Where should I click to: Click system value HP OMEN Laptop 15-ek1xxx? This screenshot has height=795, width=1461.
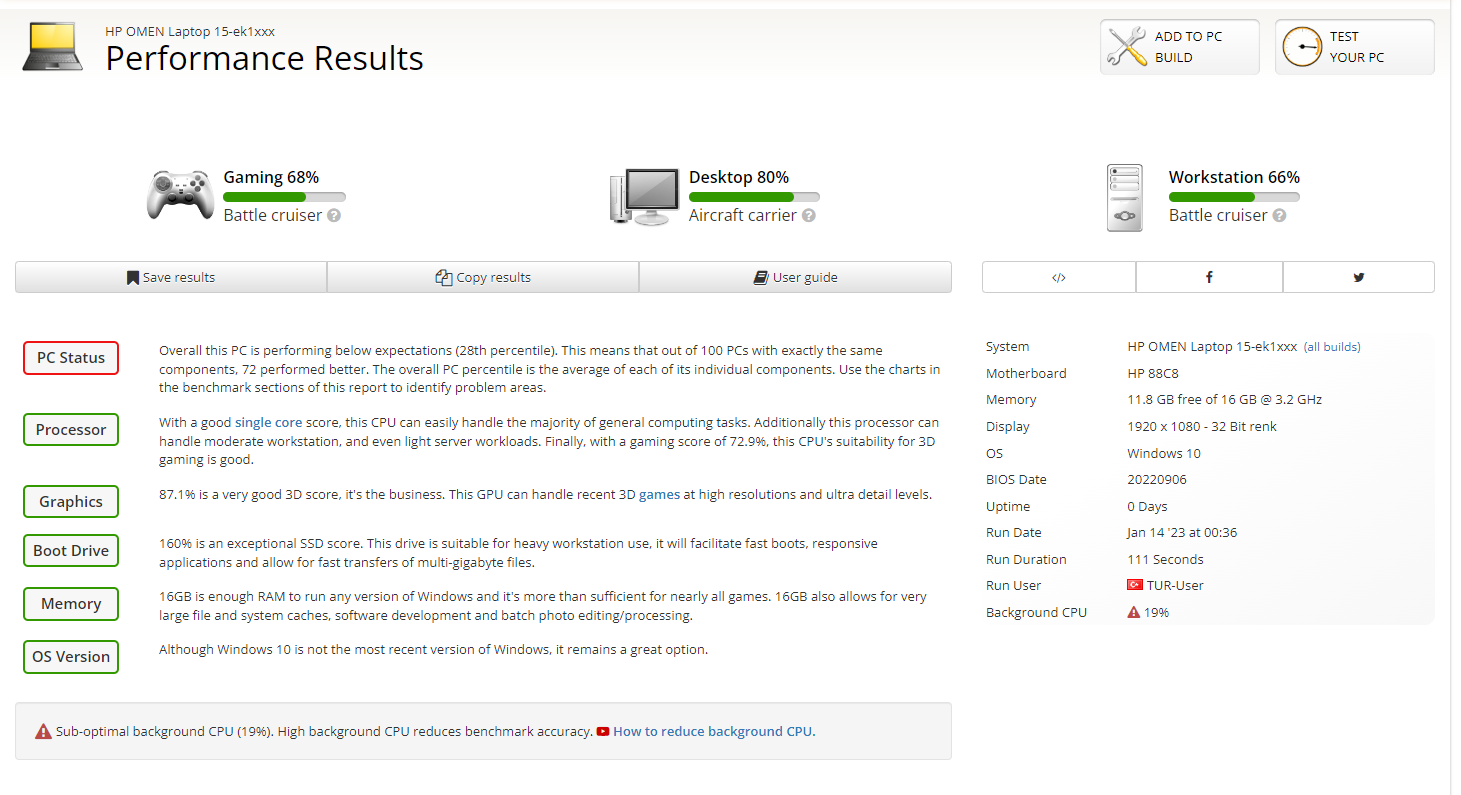[x=1212, y=347]
